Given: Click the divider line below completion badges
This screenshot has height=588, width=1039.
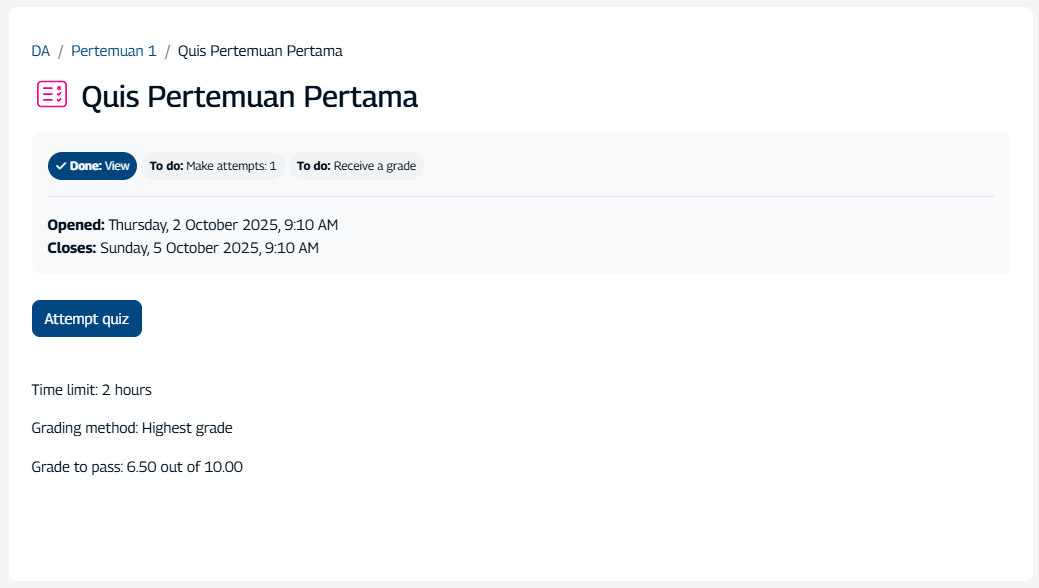Looking at the screenshot, I should tap(520, 197).
